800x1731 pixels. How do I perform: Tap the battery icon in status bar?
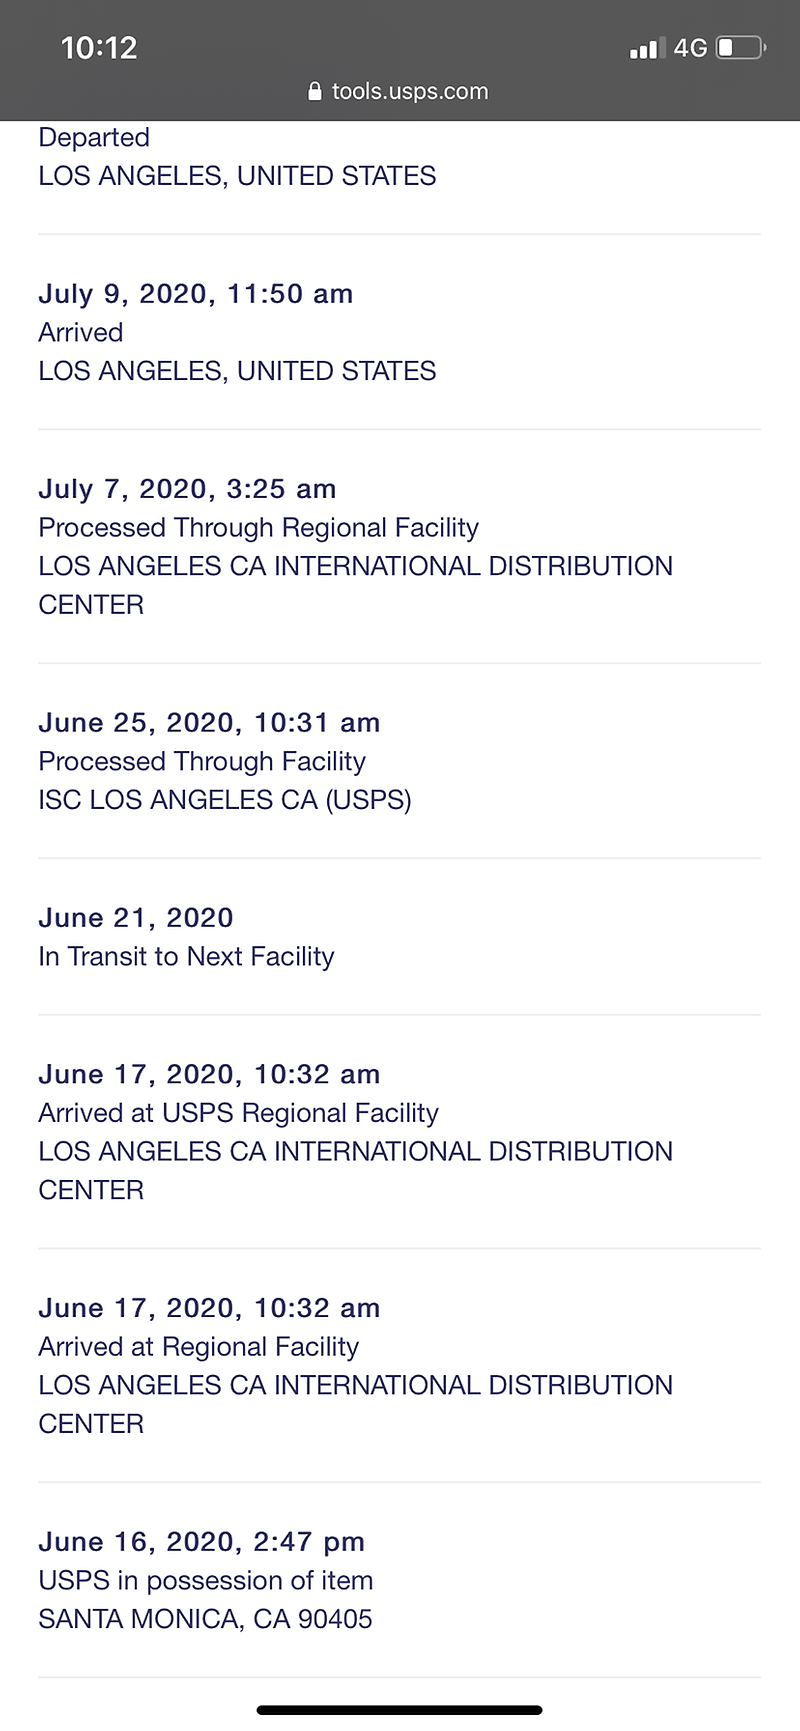[740, 47]
